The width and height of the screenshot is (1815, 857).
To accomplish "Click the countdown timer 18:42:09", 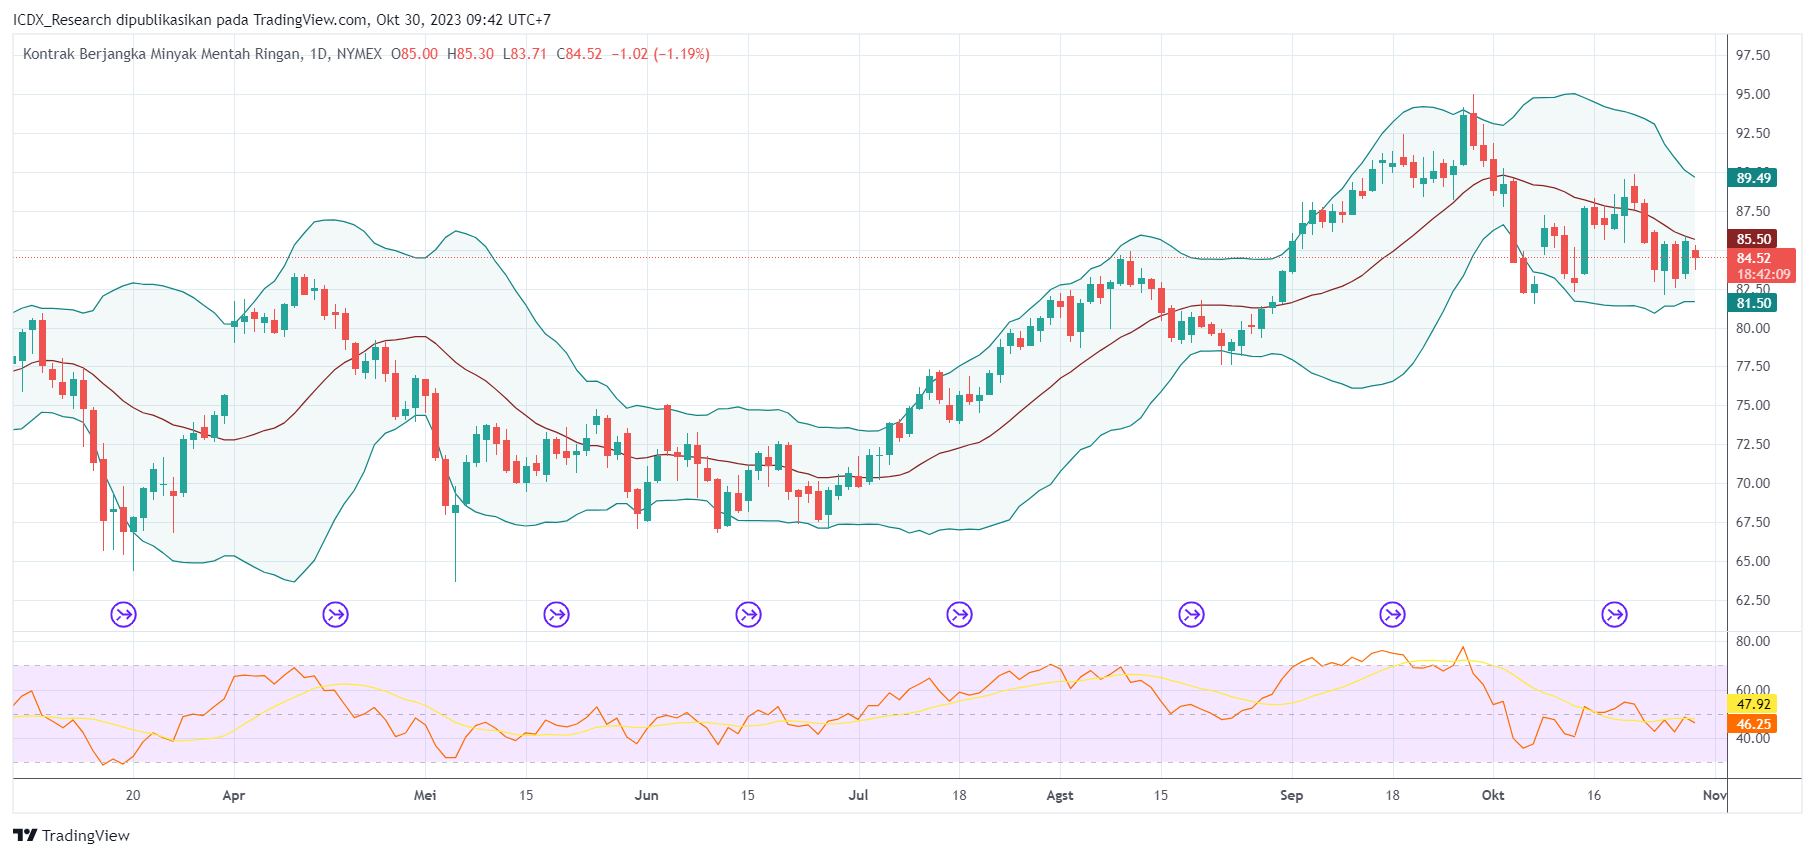I will pyautogui.click(x=1763, y=274).
